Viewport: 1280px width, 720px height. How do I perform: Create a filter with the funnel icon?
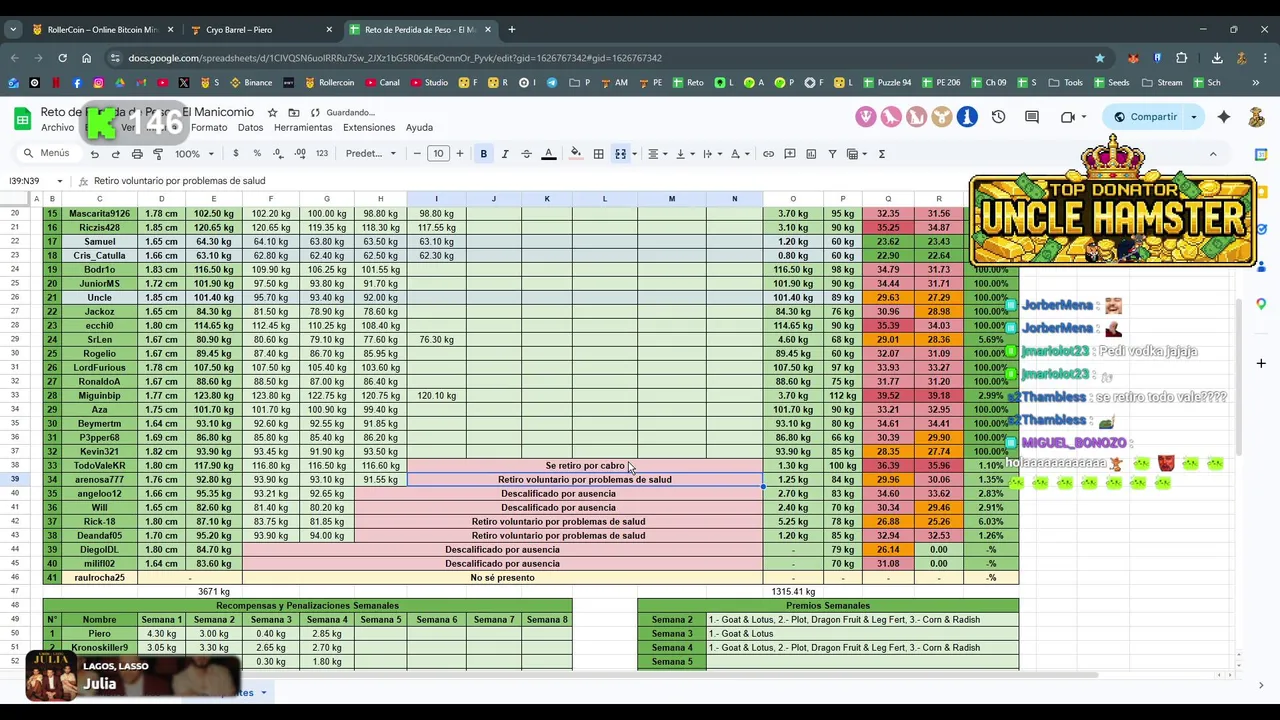(833, 154)
